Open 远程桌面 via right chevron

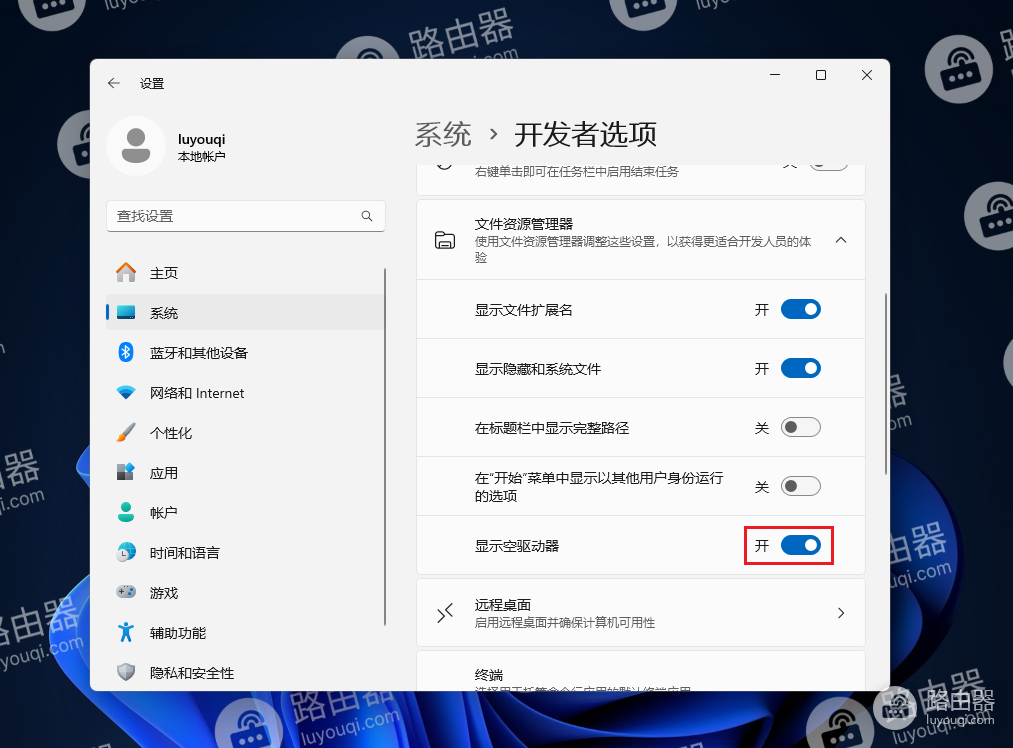point(841,613)
